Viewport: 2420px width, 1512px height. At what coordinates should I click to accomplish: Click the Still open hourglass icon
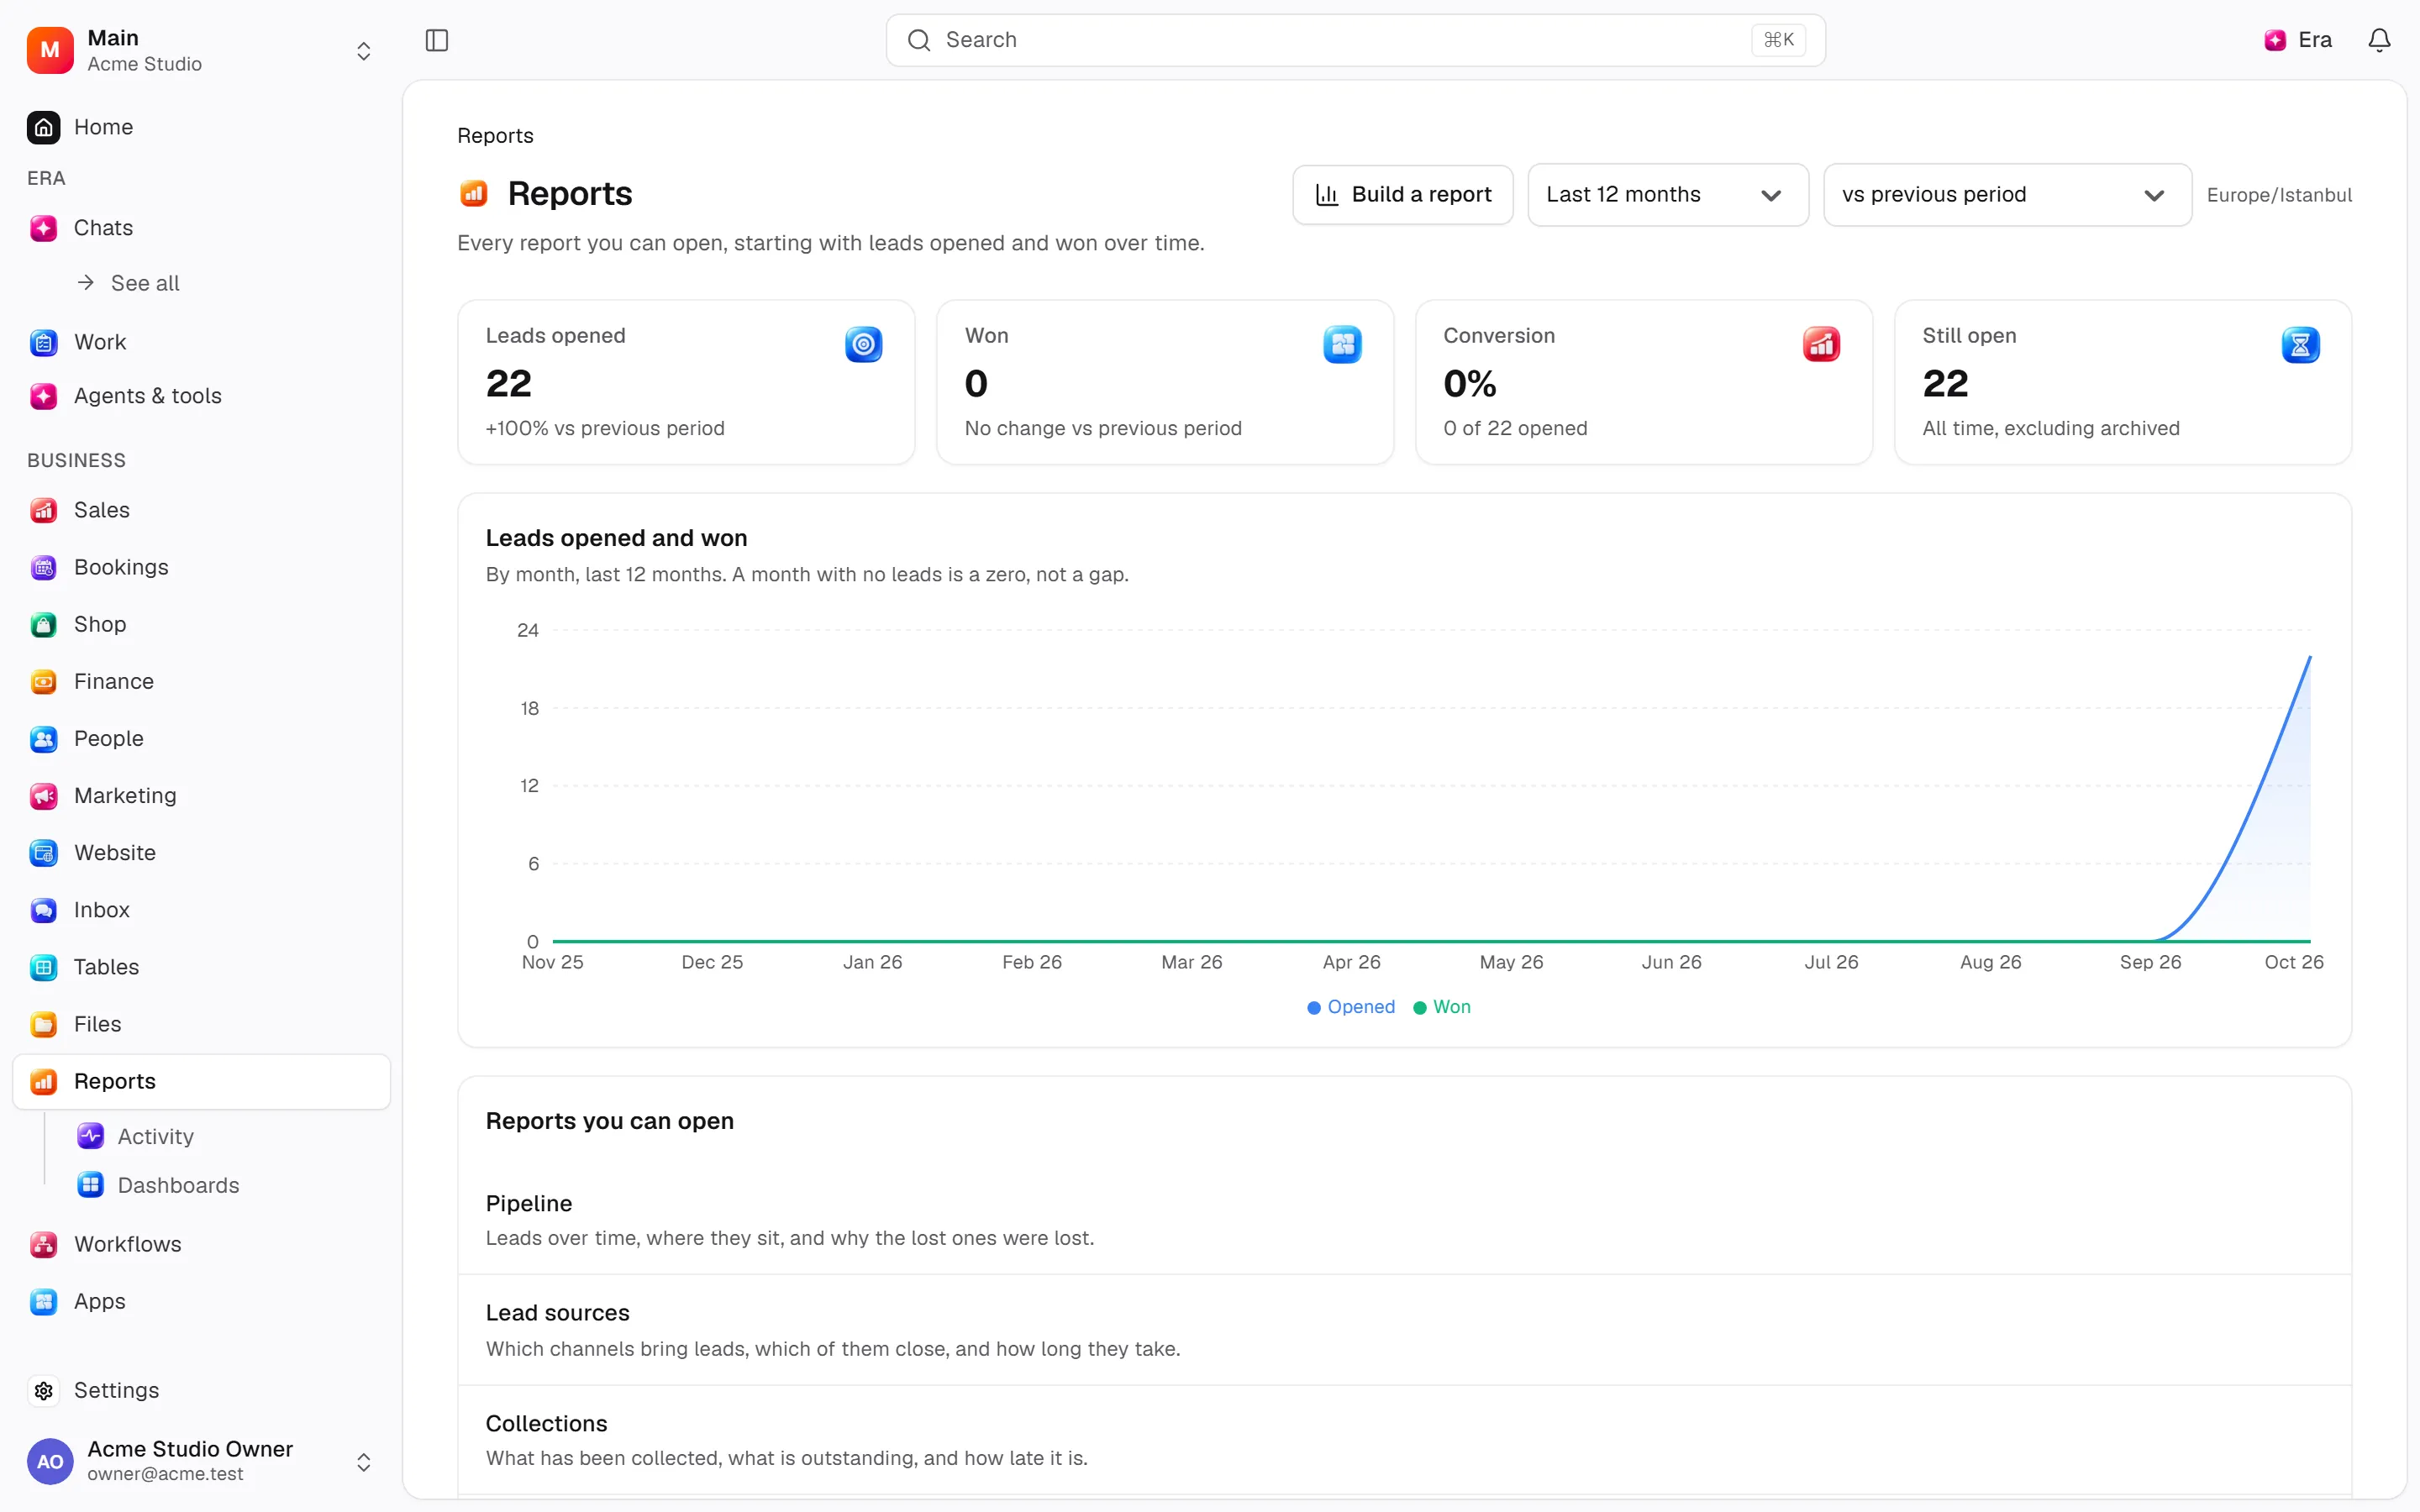point(2300,344)
